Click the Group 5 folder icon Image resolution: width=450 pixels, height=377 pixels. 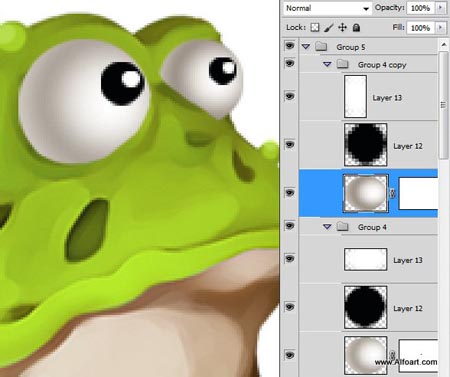(321, 46)
